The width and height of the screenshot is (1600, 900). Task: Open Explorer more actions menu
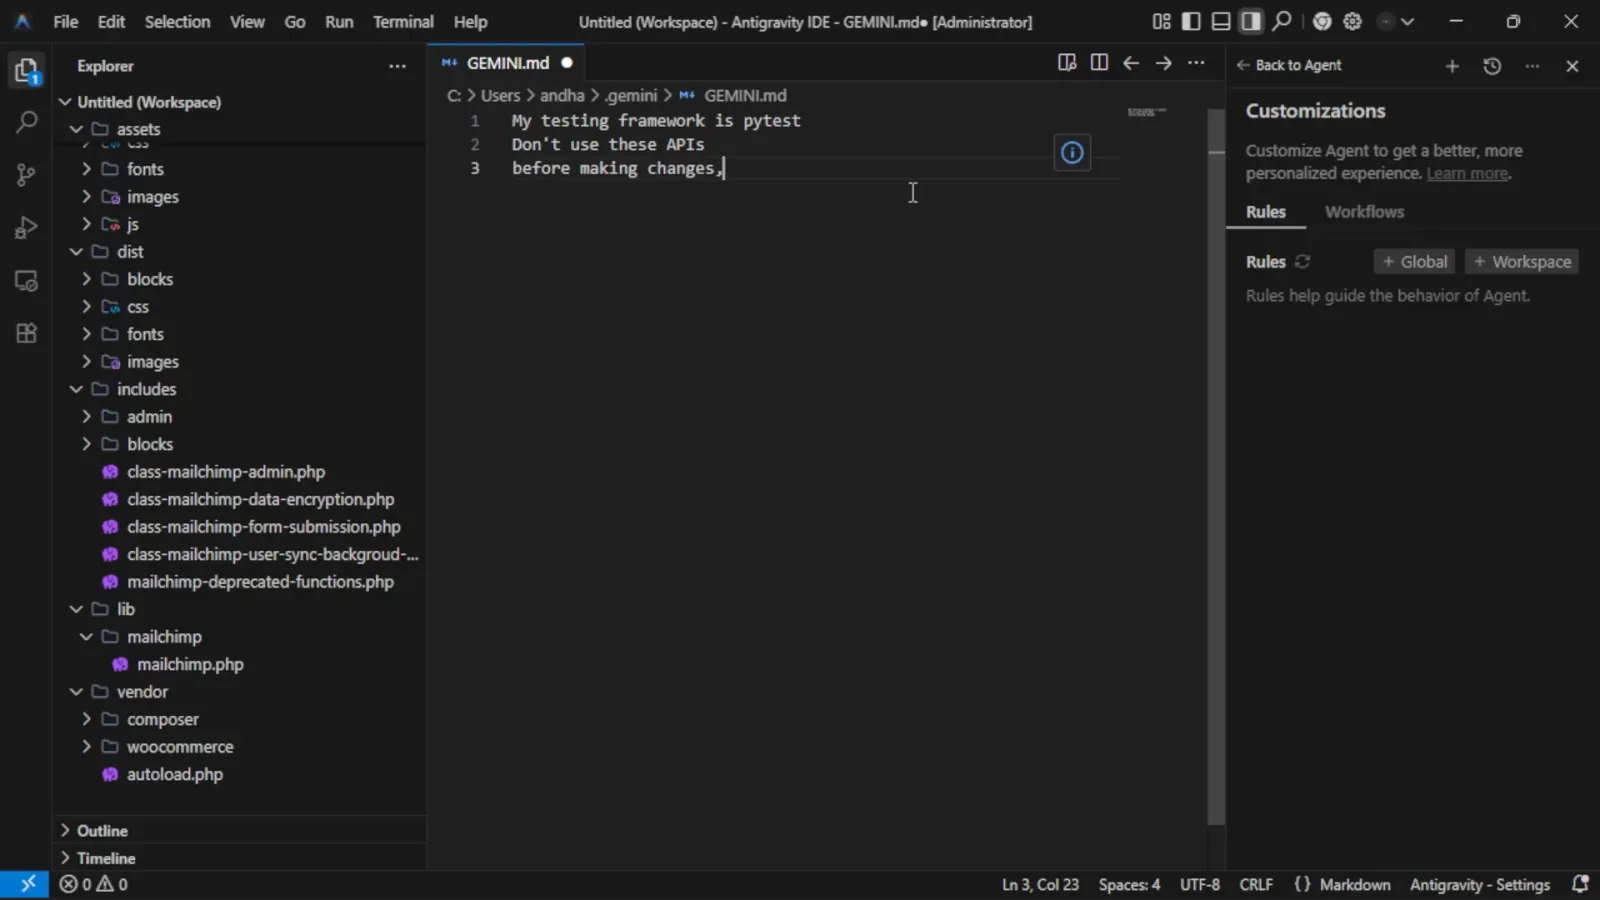click(x=397, y=66)
